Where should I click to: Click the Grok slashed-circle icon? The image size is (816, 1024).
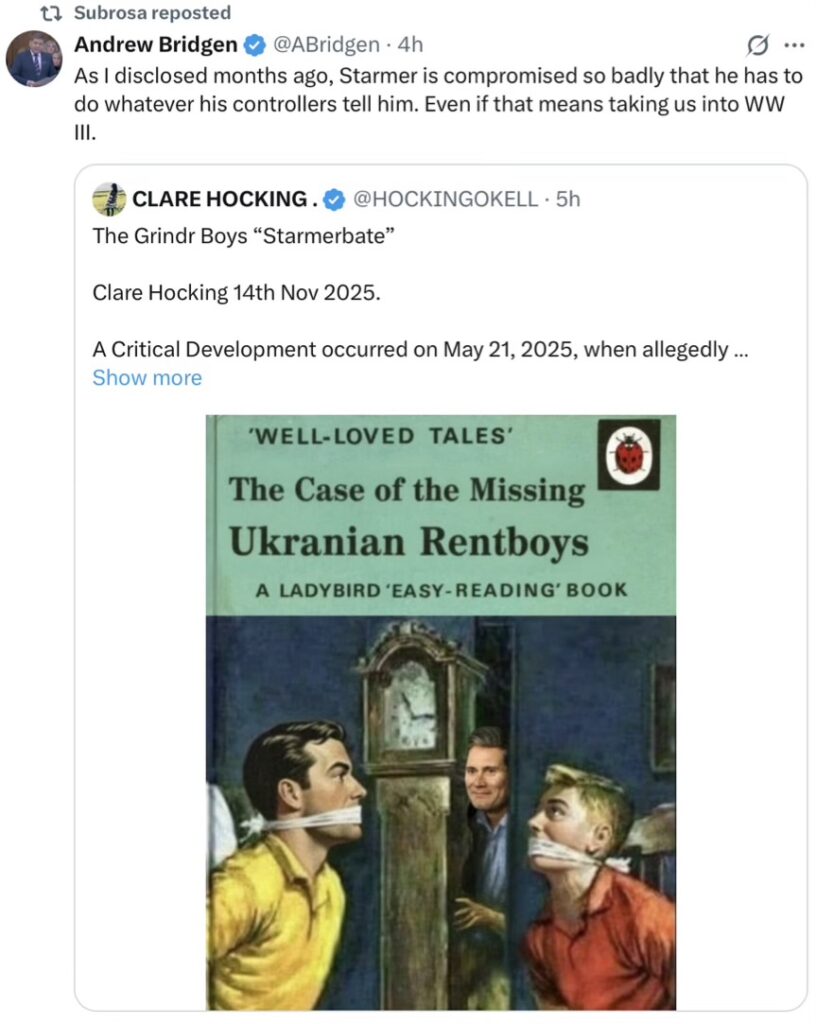coord(758,45)
